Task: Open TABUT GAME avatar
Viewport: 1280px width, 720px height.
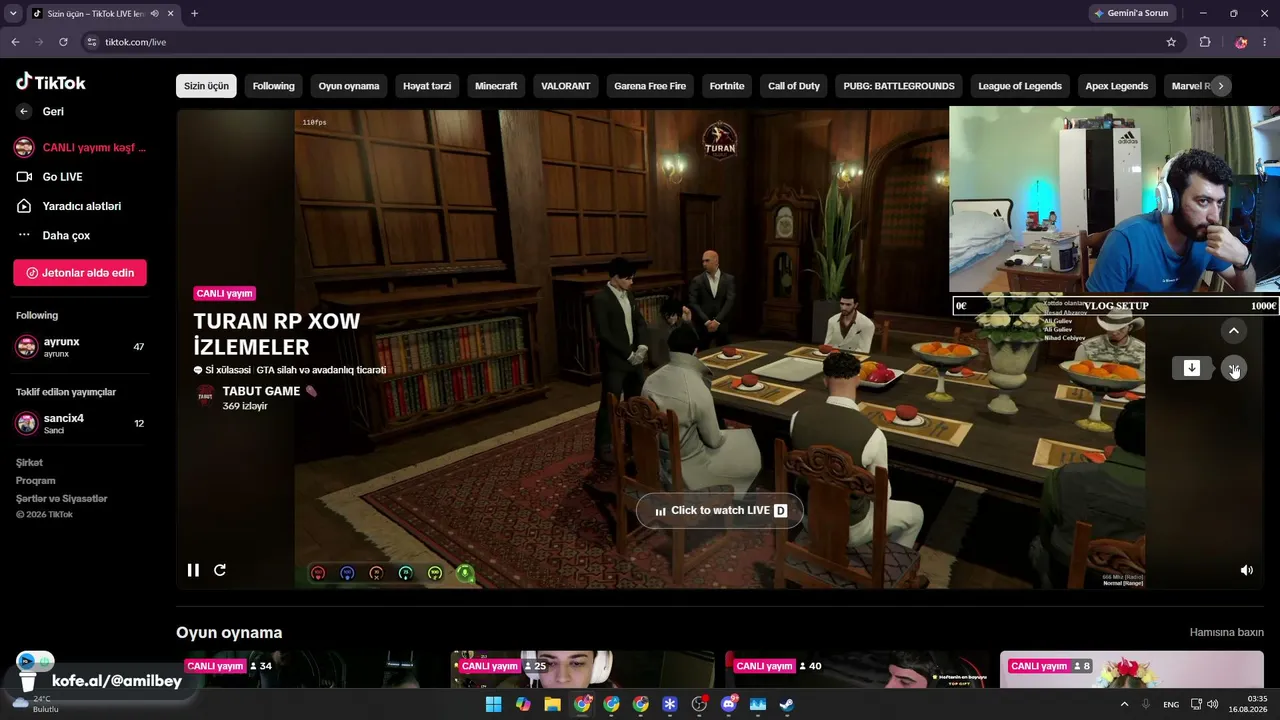Action: pos(205,396)
